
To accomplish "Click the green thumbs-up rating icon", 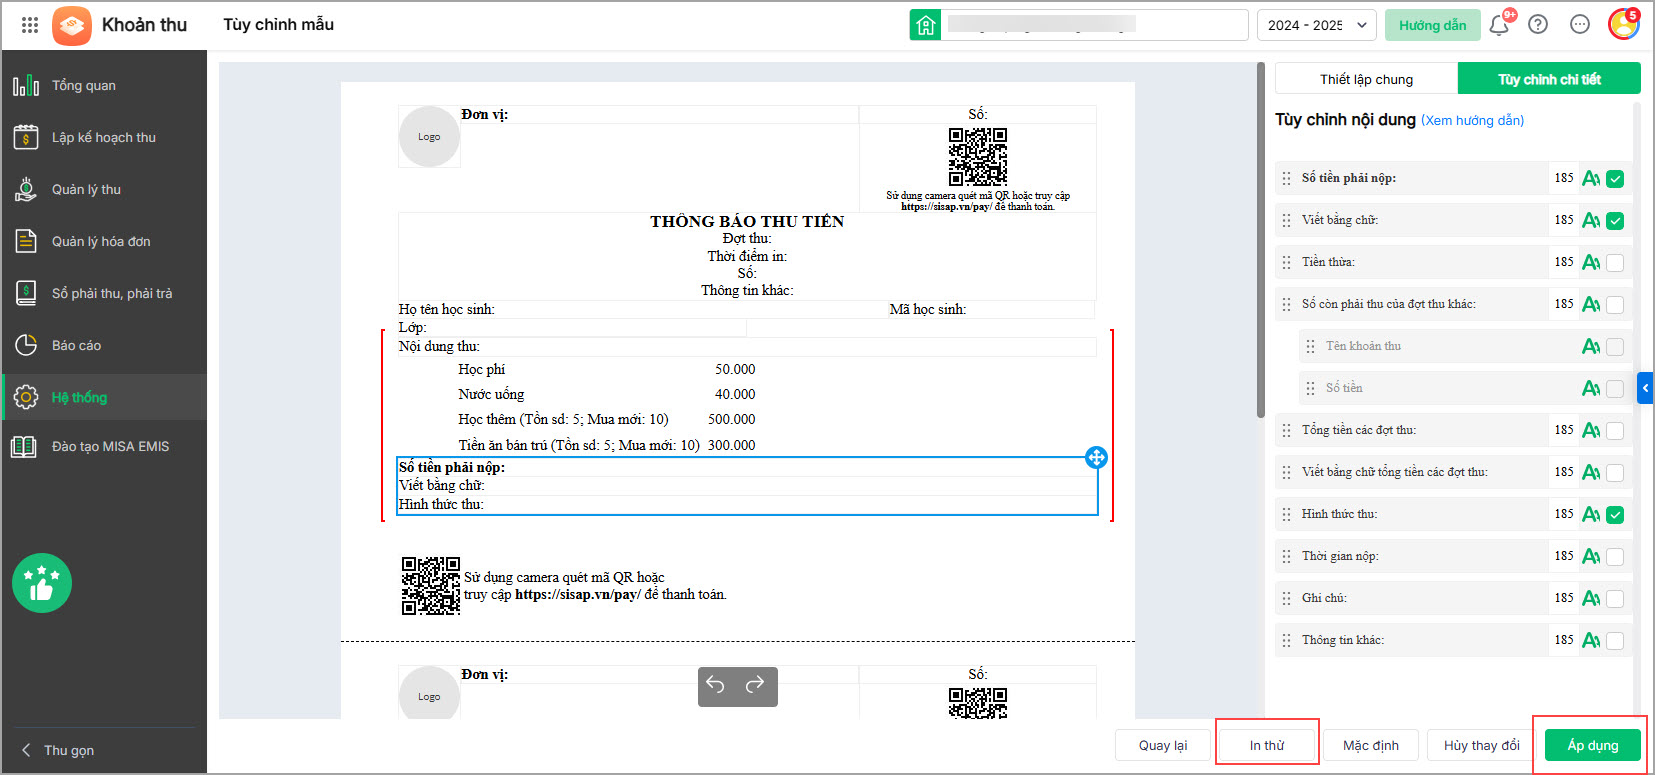I will pyautogui.click(x=42, y=583).
